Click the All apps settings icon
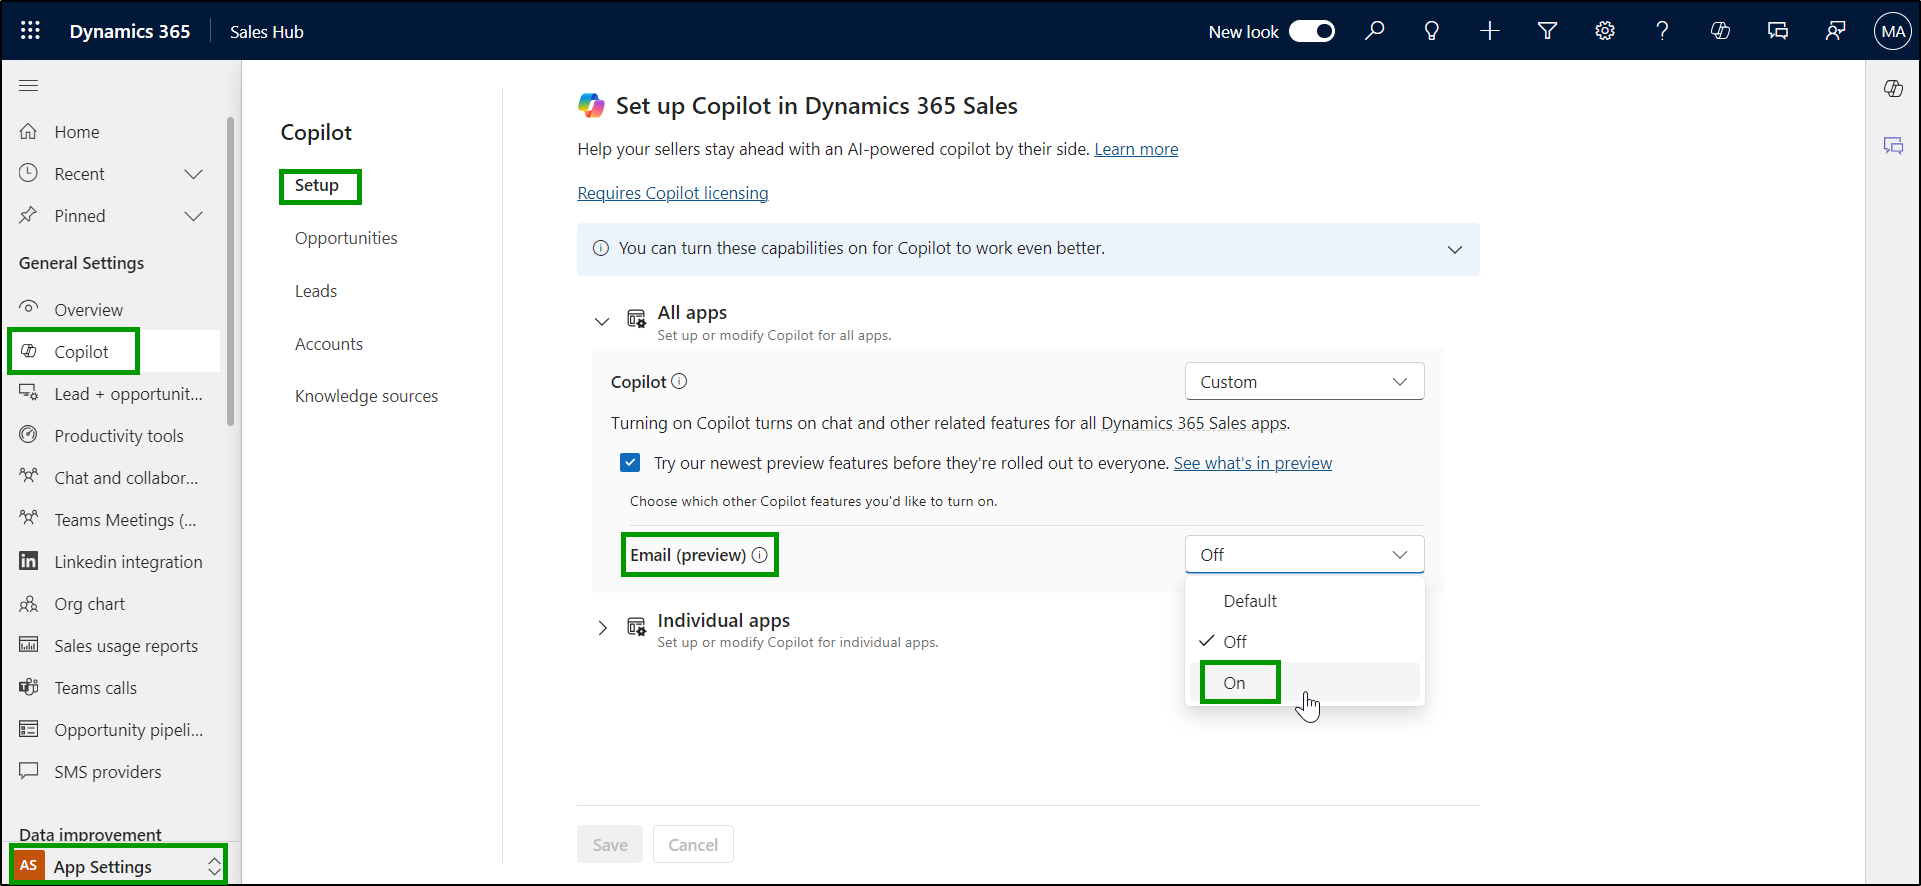 636,319
